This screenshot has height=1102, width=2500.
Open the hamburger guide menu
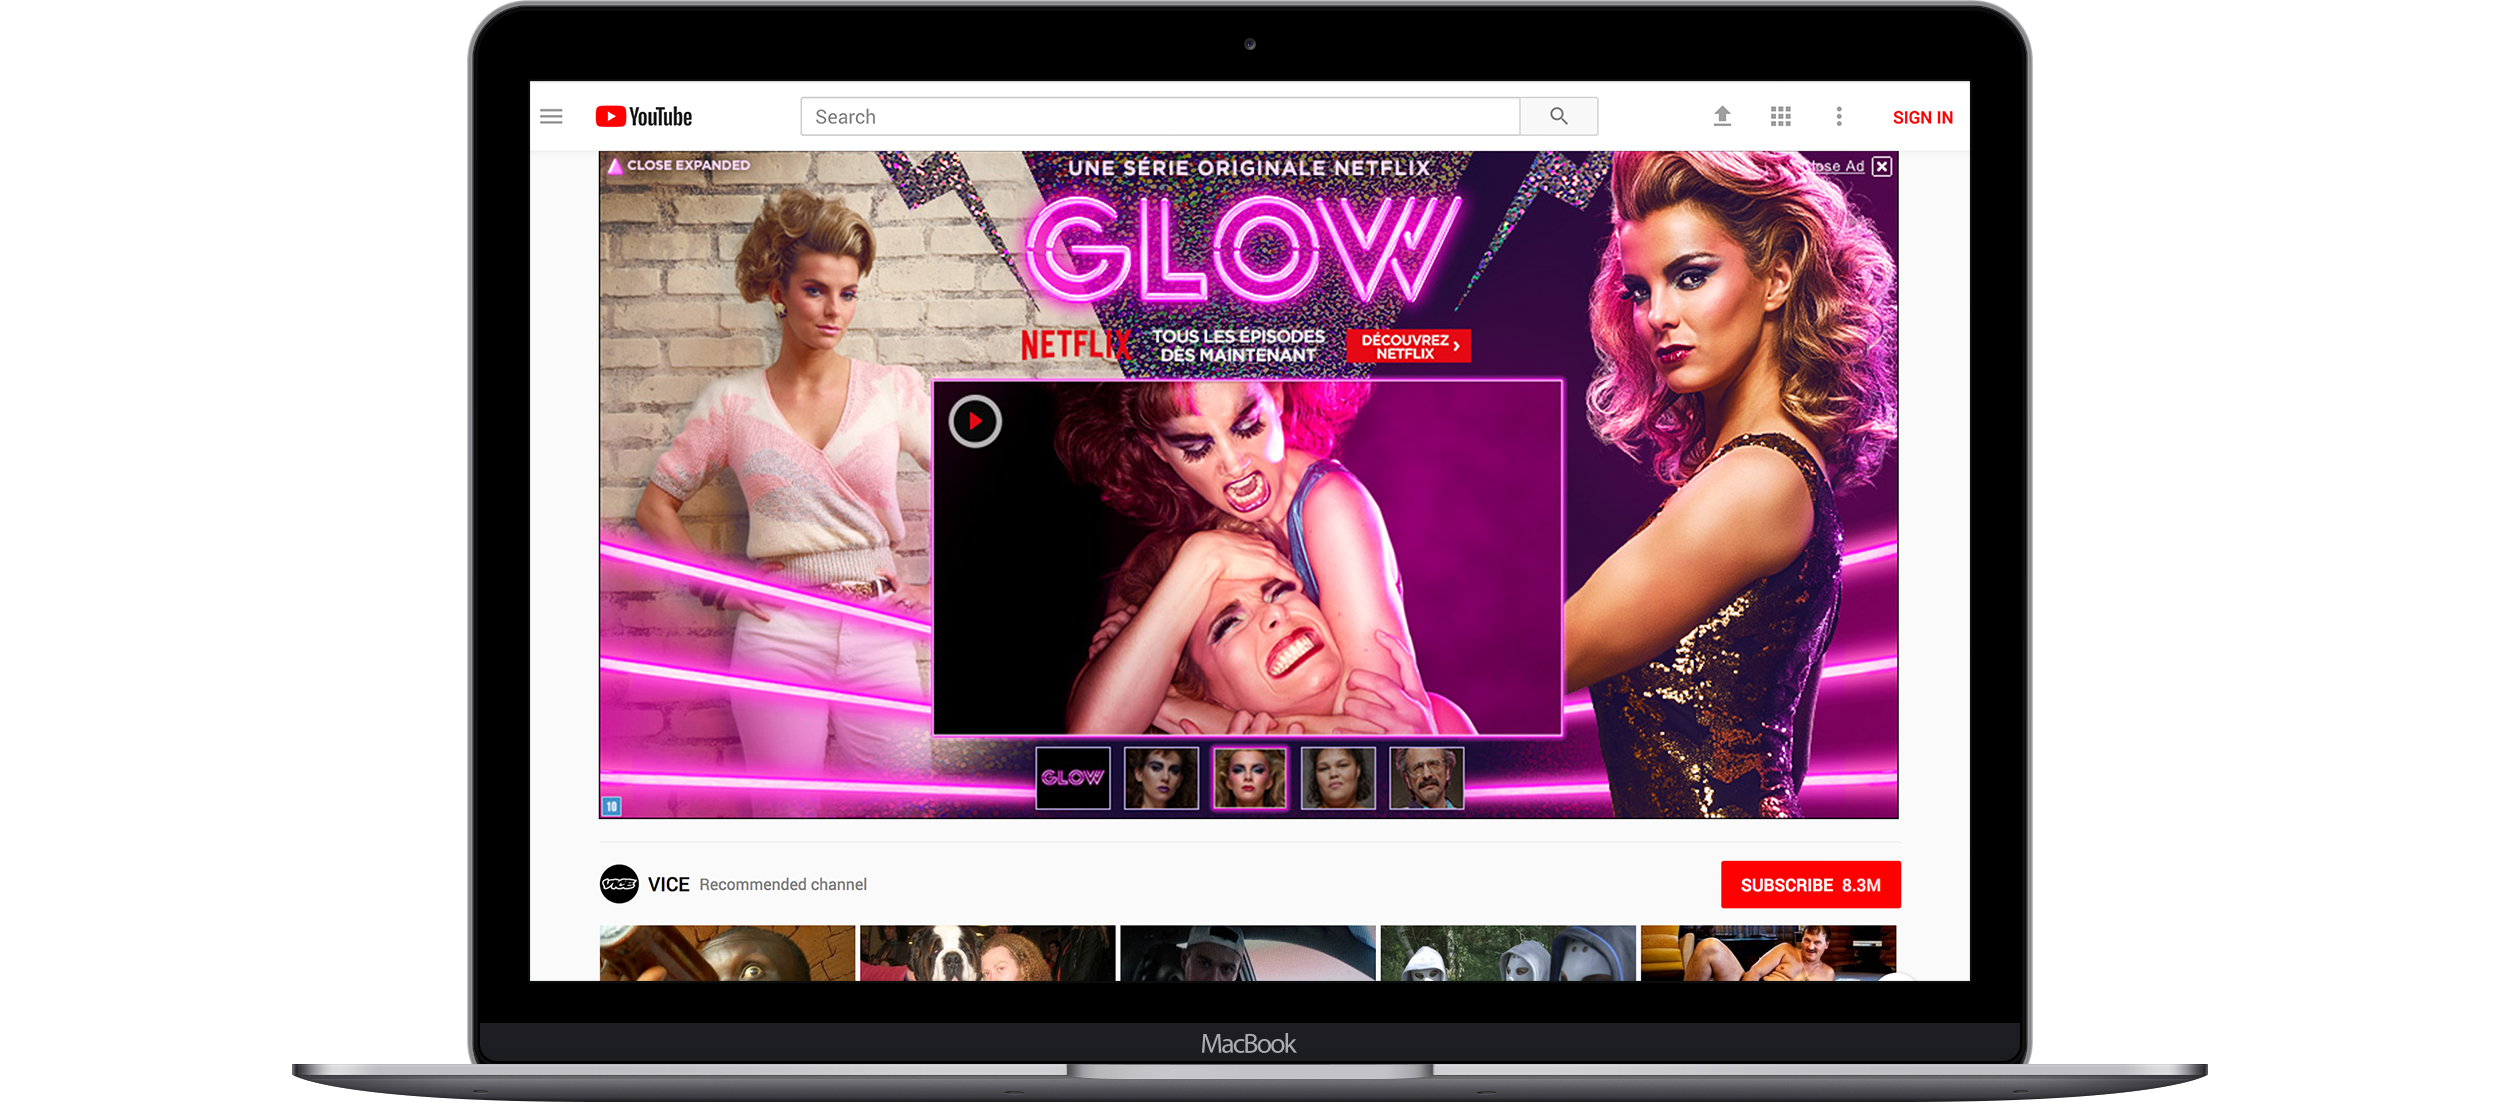pyautogui.click(x=551, y=117)
